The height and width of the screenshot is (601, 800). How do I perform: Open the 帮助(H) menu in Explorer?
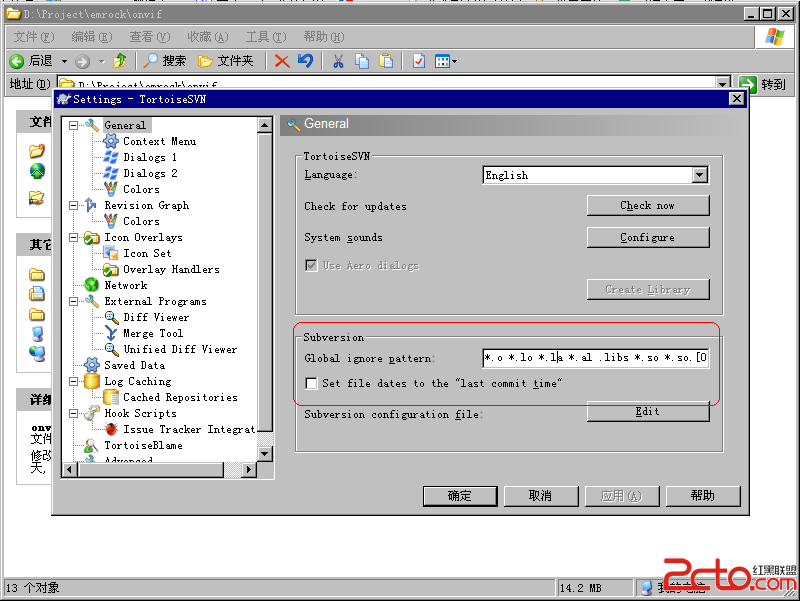coord(323,37)
